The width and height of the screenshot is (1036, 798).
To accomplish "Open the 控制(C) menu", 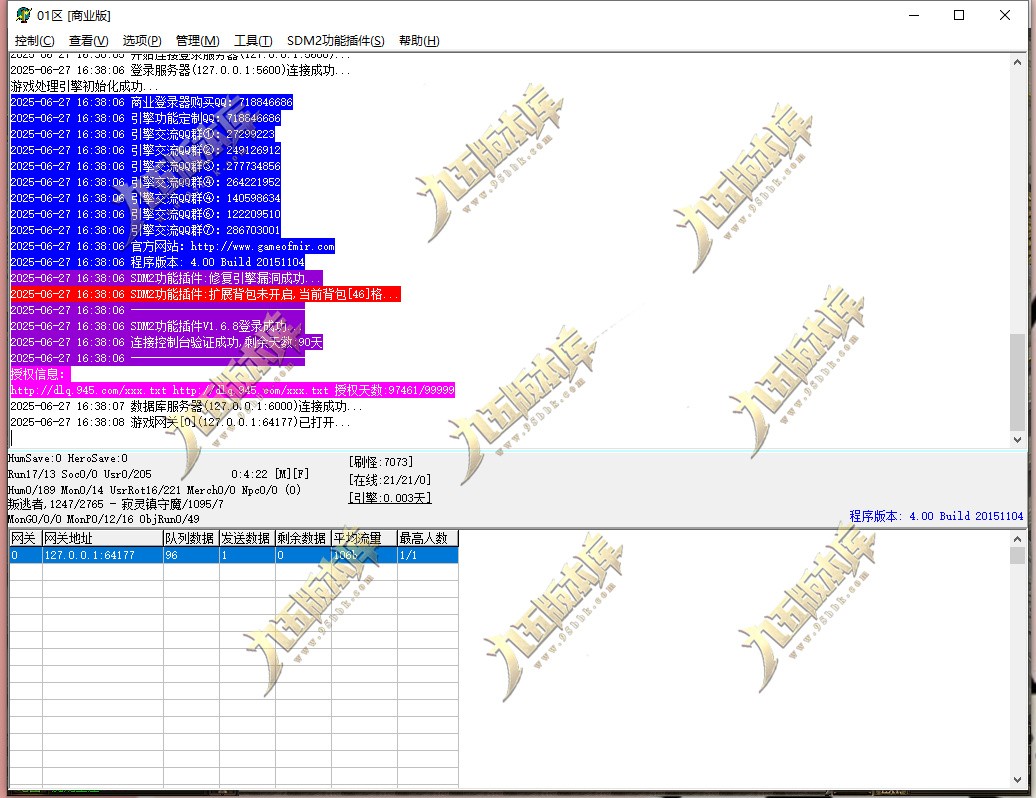I will 34,41.
